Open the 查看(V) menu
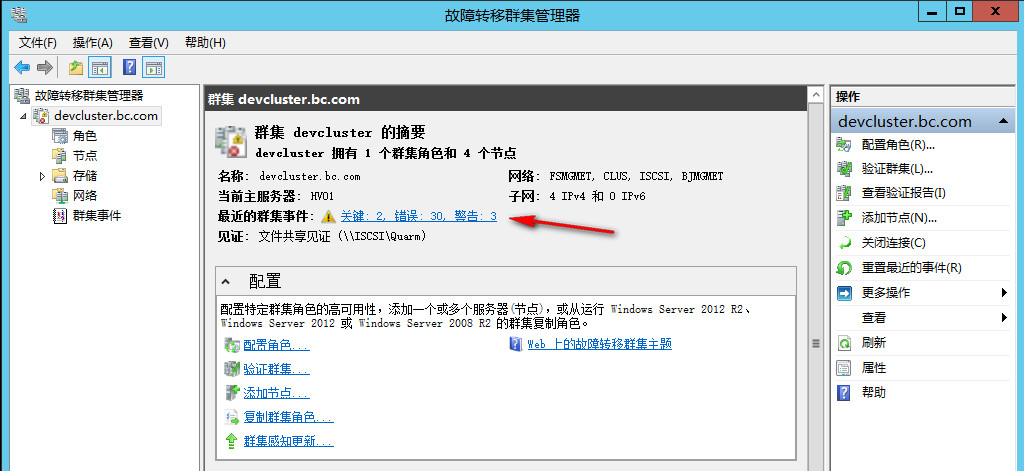 coord(149,42)
